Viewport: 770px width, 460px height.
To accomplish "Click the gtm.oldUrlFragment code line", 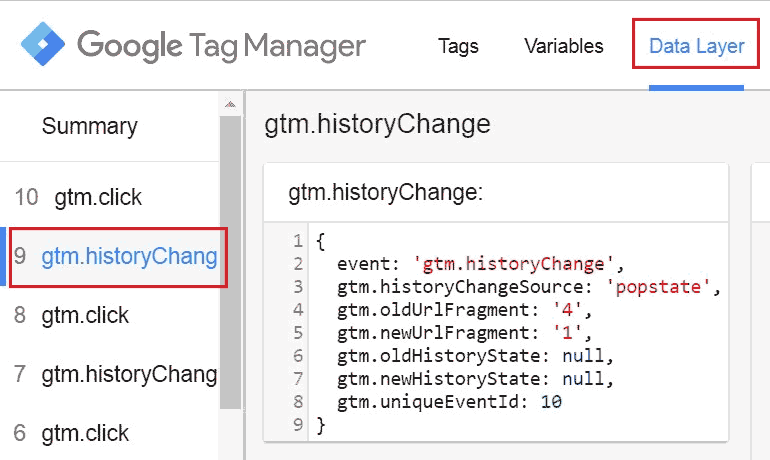I will tap(462, 310).
